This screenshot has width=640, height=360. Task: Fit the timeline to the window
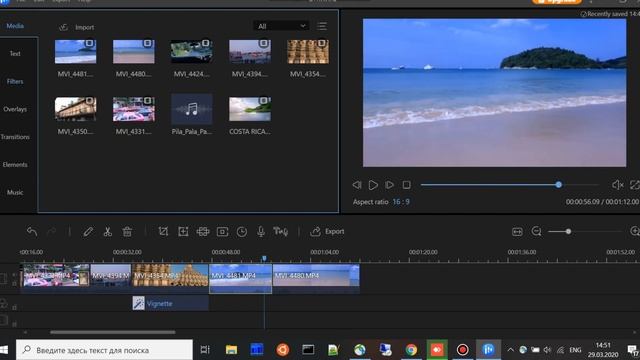point(517,232)
